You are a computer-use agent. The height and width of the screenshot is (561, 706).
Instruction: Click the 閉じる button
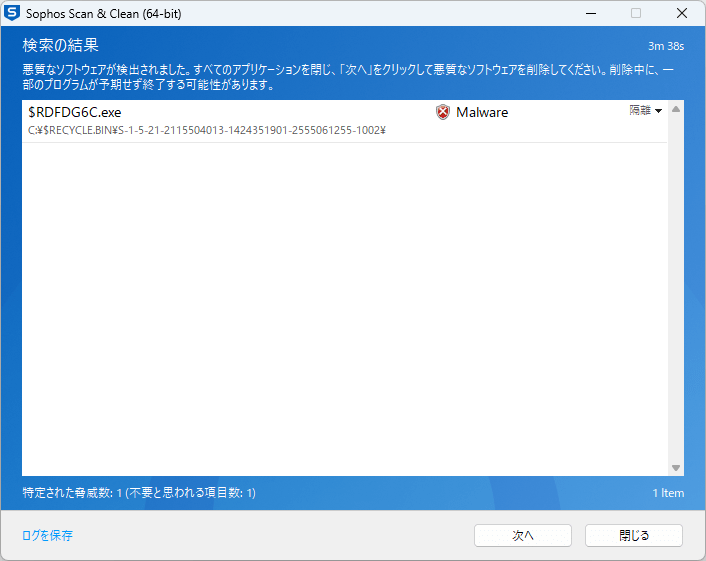tap(634, 535)
